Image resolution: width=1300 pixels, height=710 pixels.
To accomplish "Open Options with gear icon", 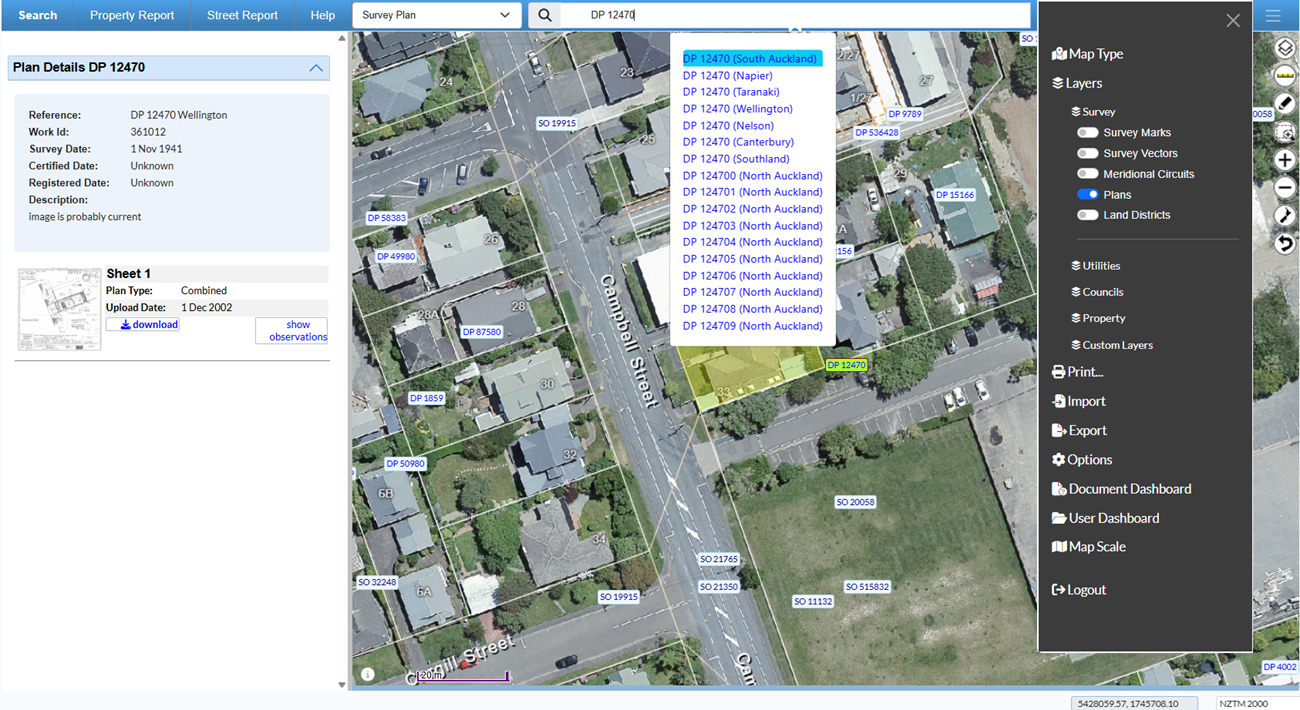I will click(x=1082, y=460).
